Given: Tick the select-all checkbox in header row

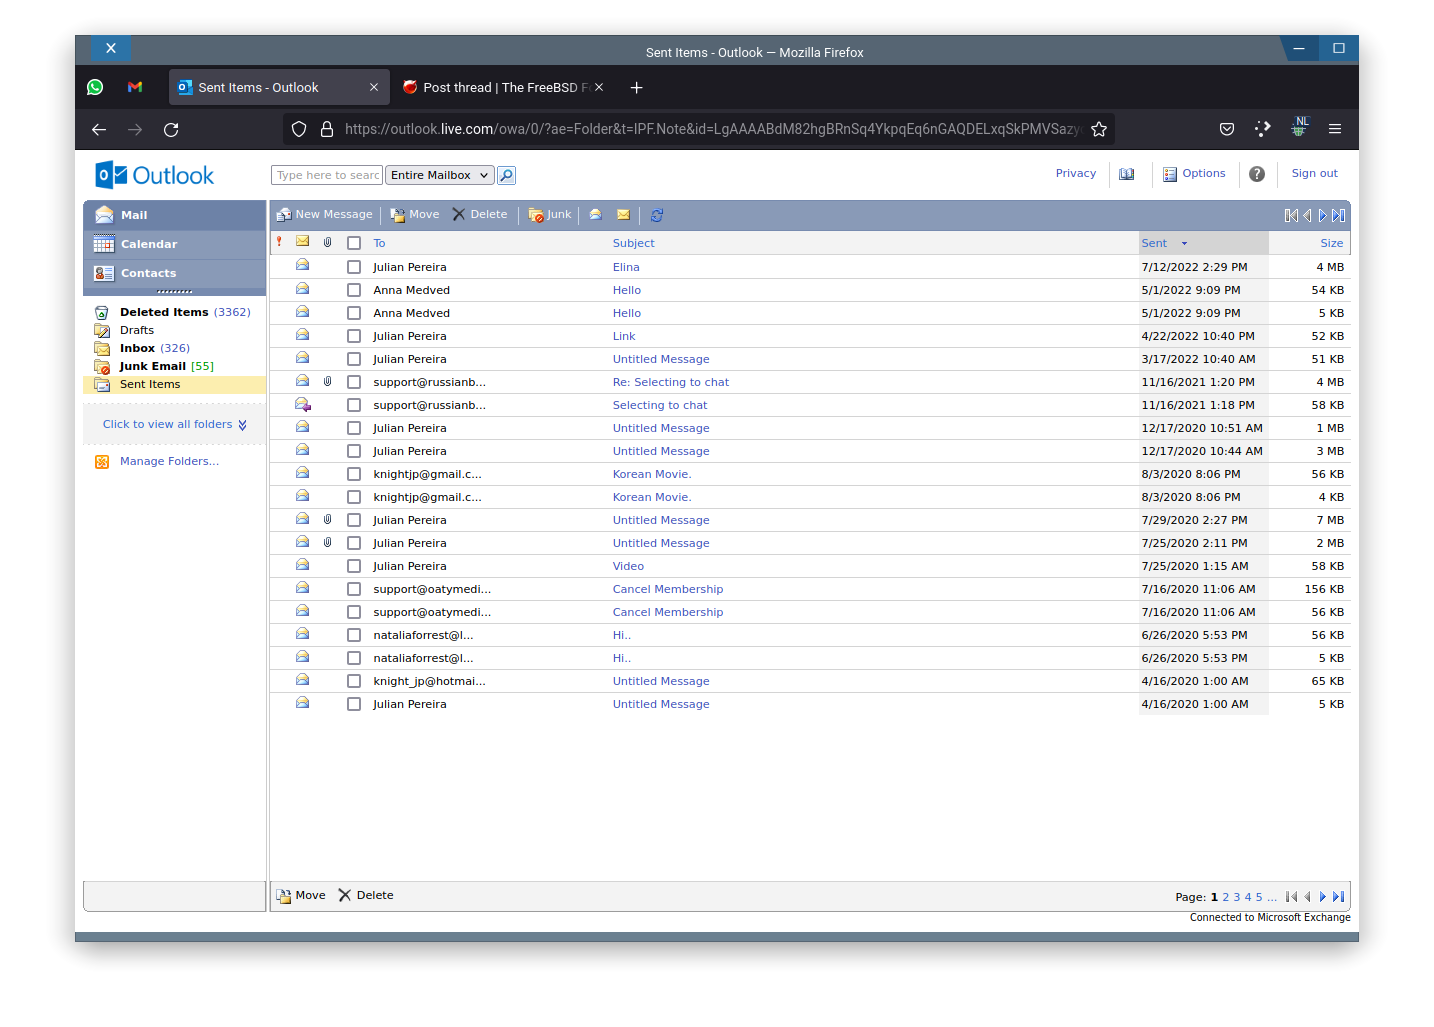Looking at the screenshot, I should [x=354, y=243].
